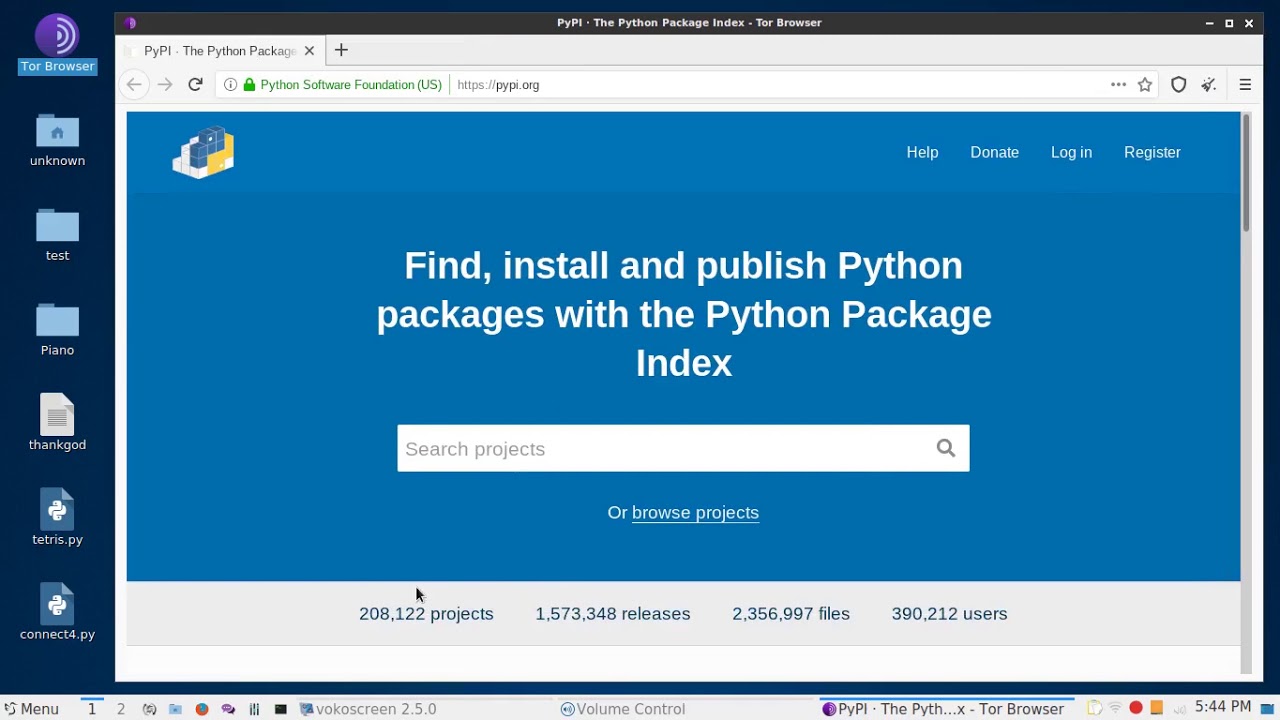This screenshot has width=1280, height=720.
Task: Click Register in header
Action: (x=1152, y=152)
